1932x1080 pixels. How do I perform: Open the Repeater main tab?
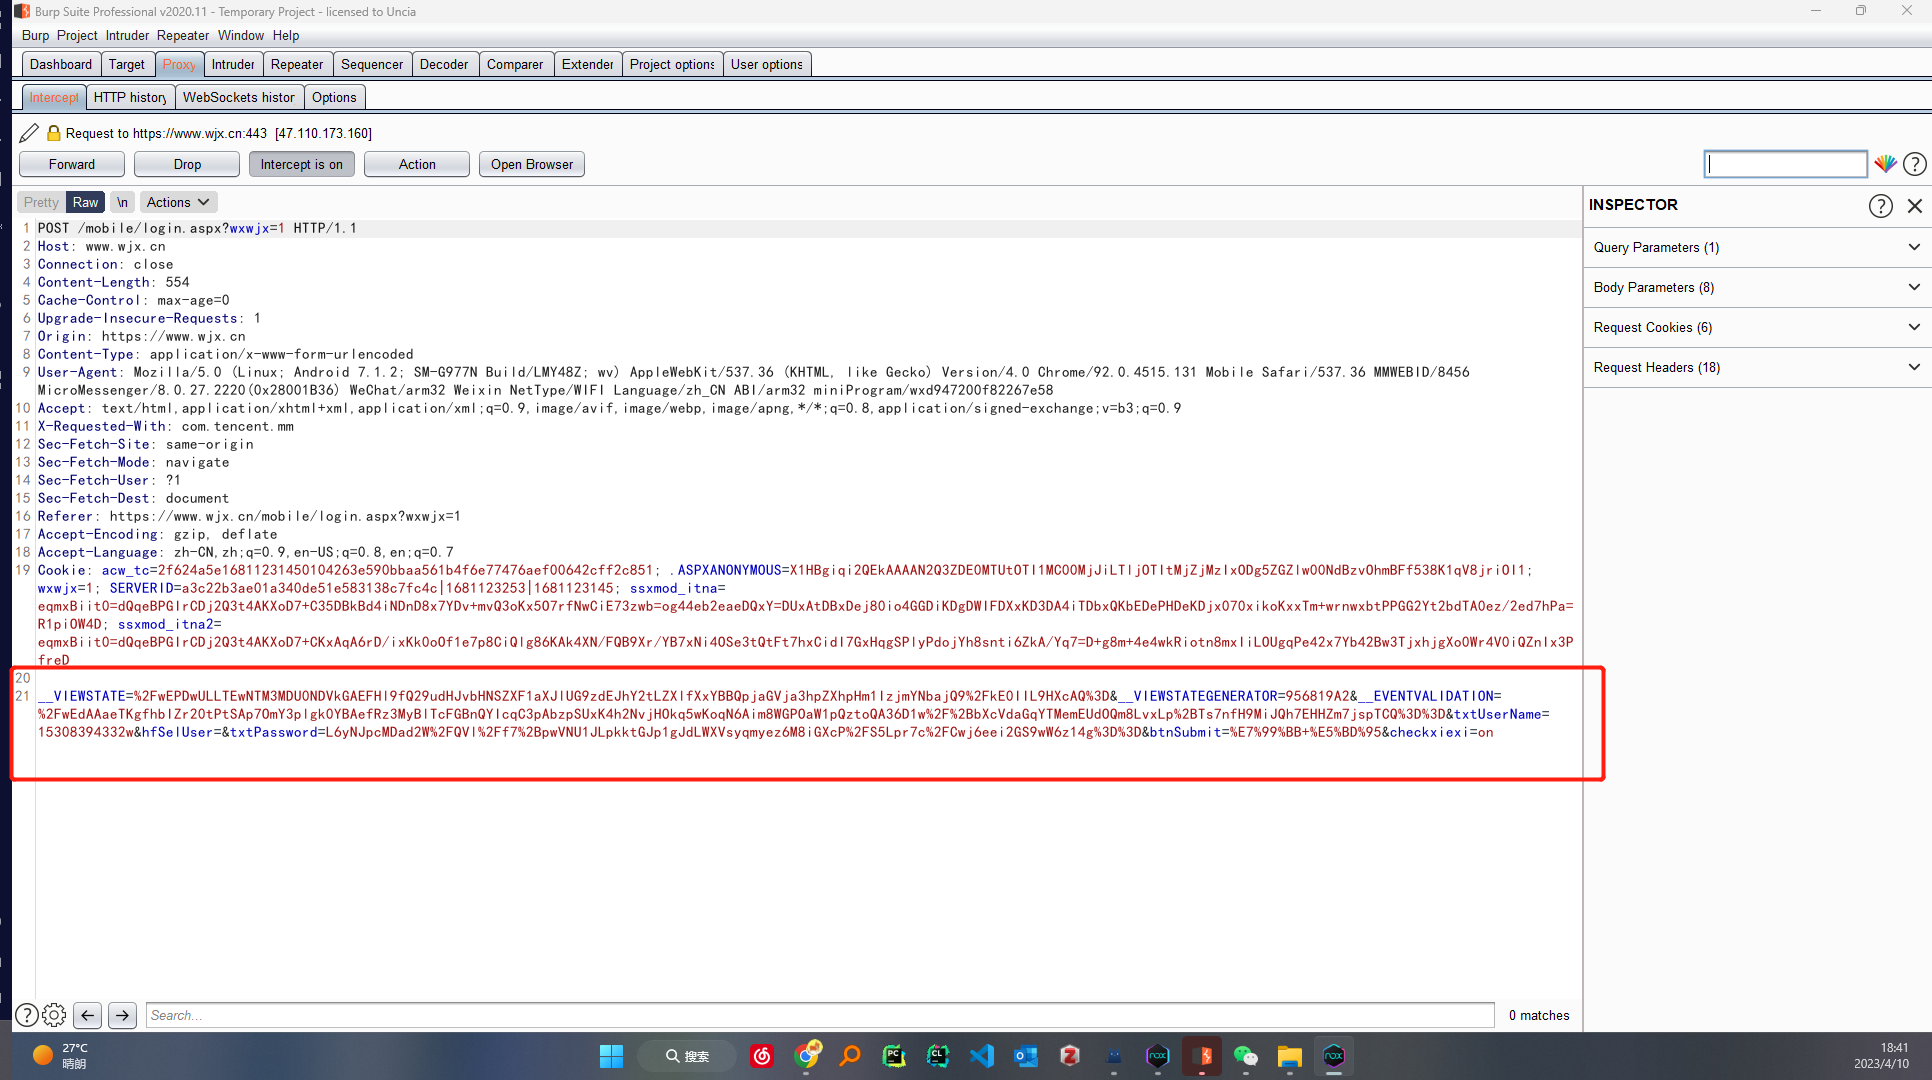[x=296, y=64]
